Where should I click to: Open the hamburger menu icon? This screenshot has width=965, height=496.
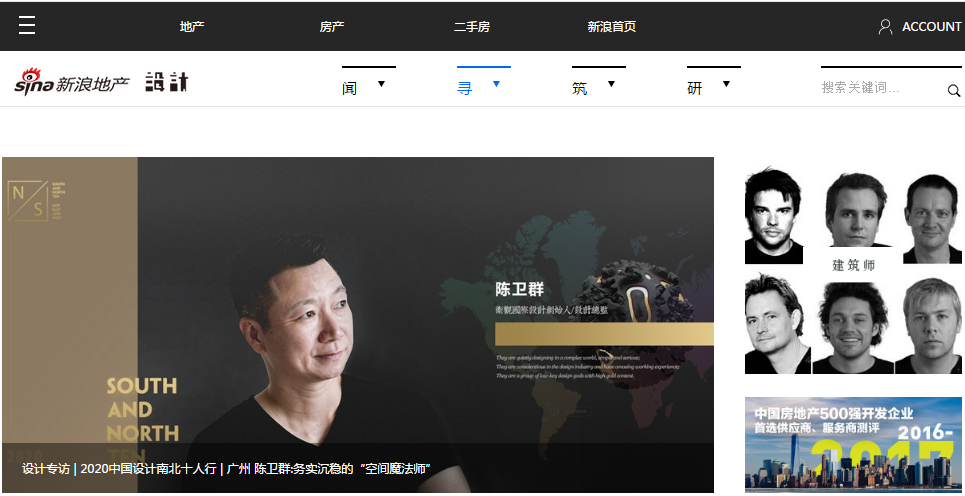(27, 26)
